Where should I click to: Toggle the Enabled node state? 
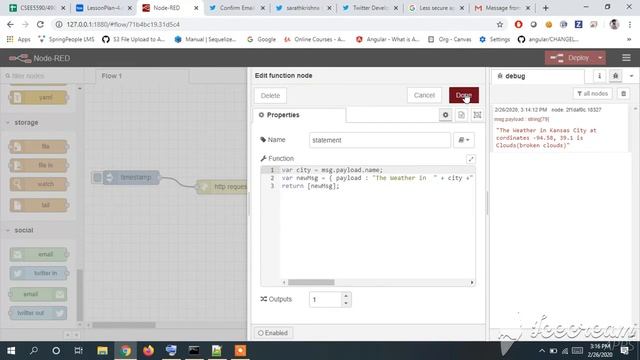point(273,333)
